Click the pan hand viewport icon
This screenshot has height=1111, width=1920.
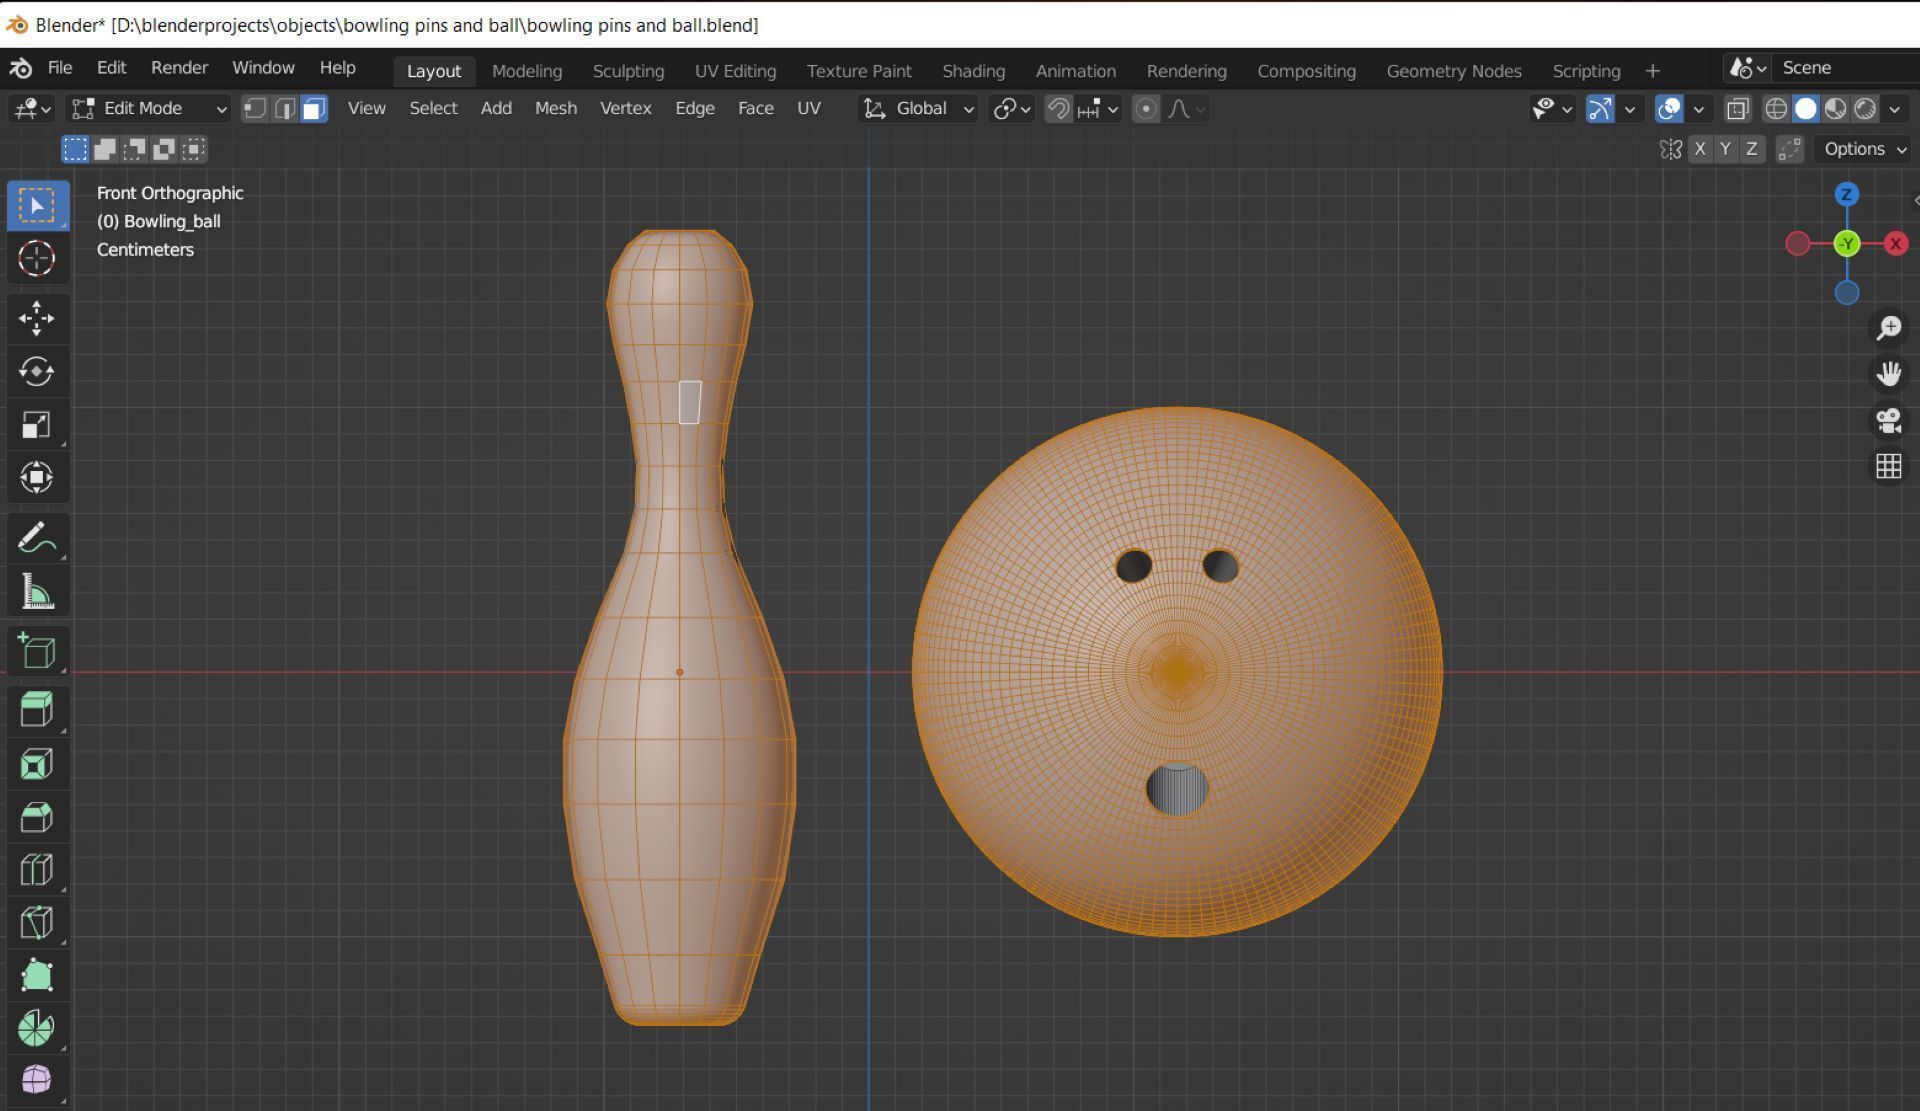(x=1888, y=374)
